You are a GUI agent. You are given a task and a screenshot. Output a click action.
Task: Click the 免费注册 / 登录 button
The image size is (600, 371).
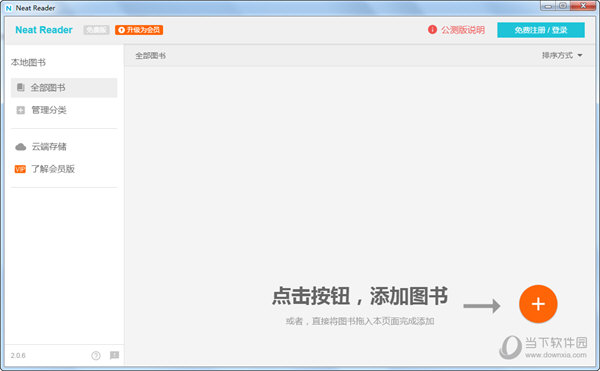point(541,30)
